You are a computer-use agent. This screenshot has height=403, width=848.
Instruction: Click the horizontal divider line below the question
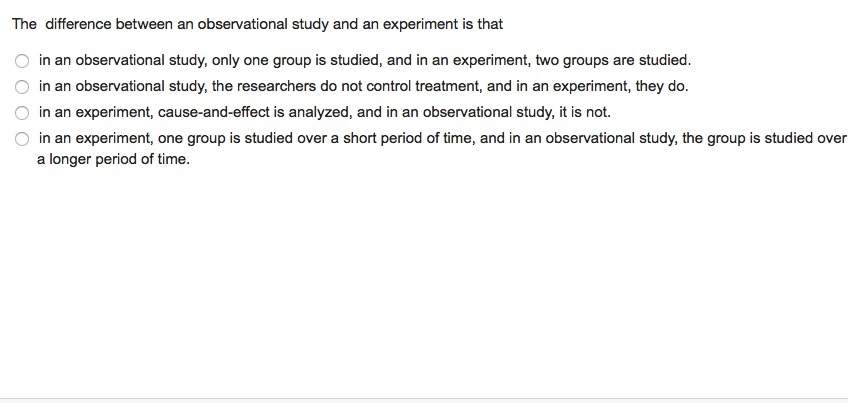click(424, 398)
